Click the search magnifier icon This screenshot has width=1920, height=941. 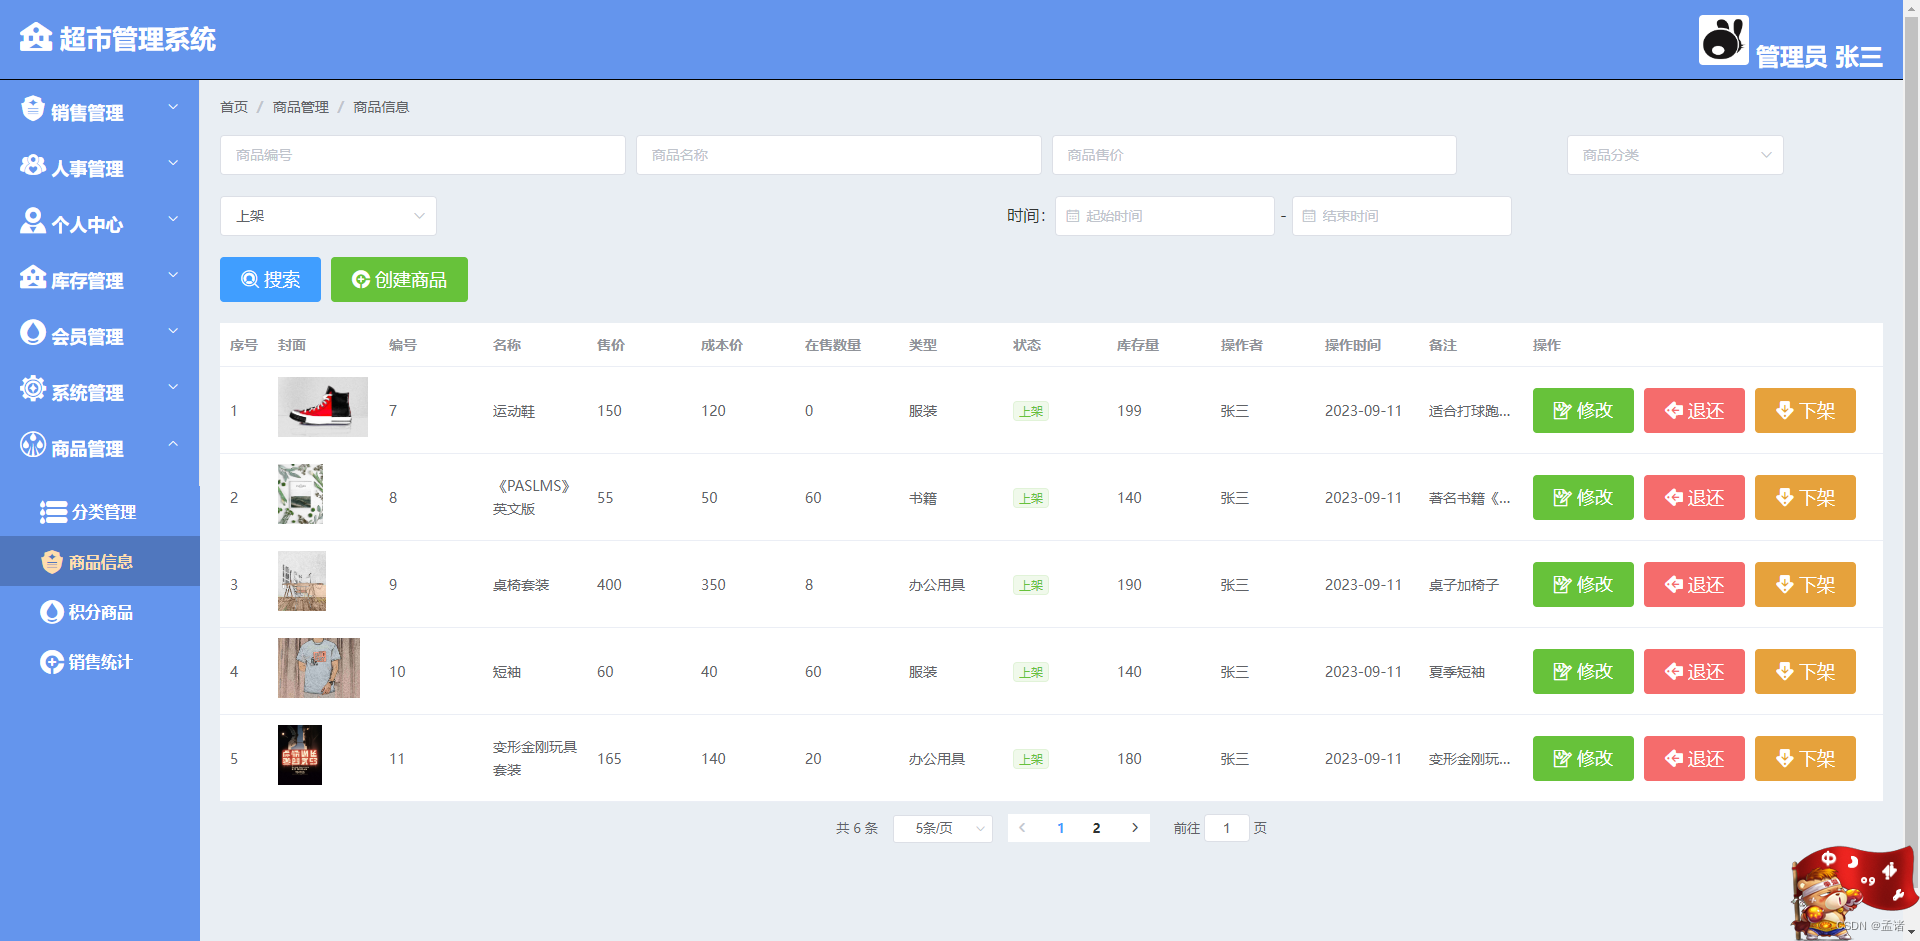(250, 279)
